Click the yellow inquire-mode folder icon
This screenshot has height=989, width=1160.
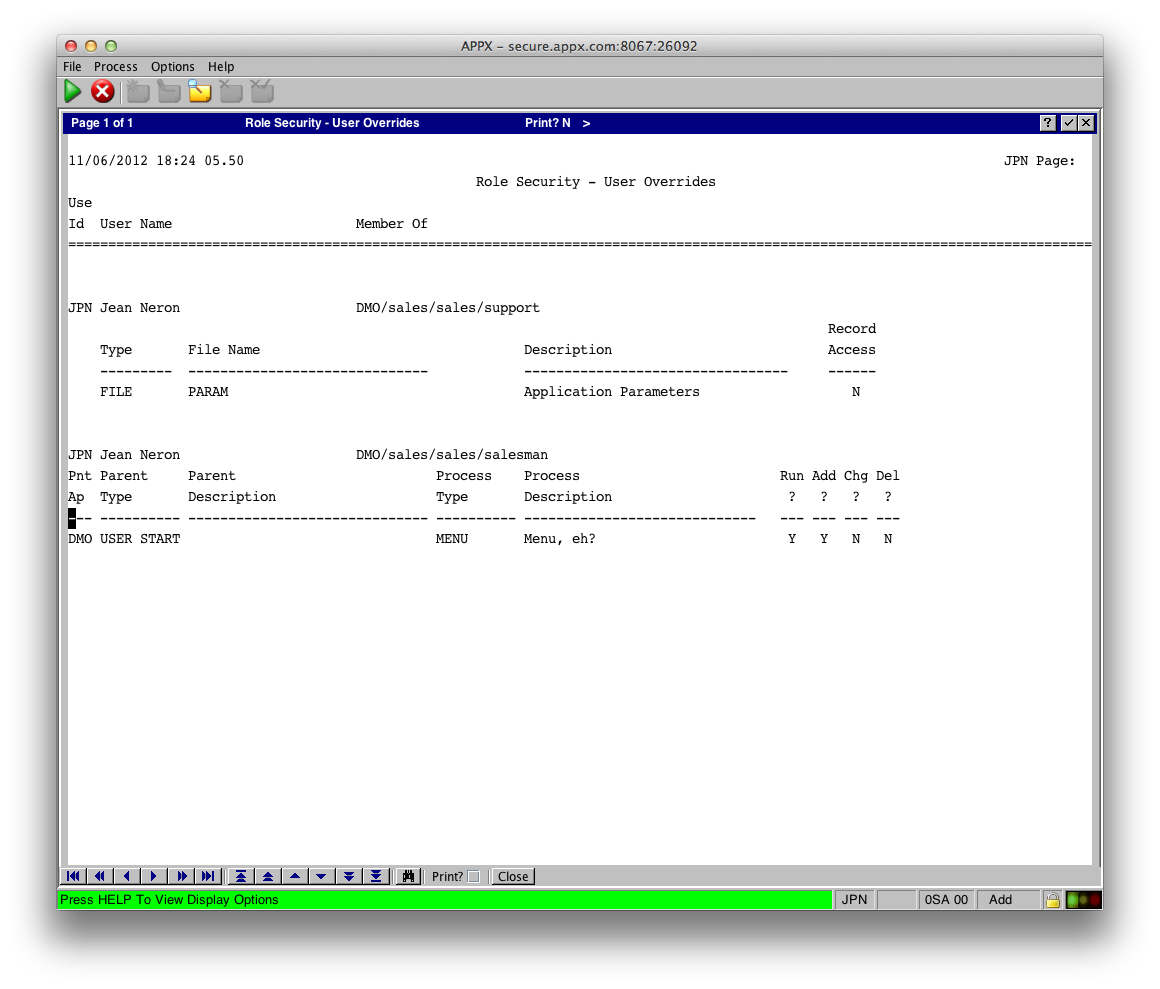pyautogui.click(x=200, y=92)
